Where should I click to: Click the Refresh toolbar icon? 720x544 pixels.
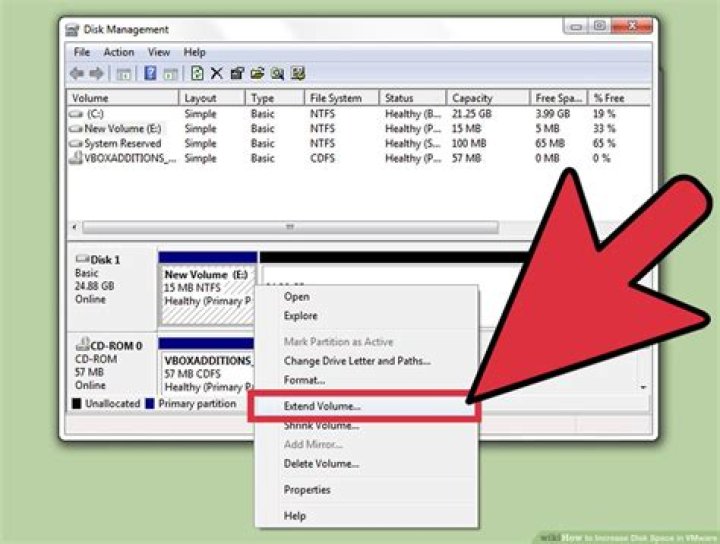click(197, 73)
